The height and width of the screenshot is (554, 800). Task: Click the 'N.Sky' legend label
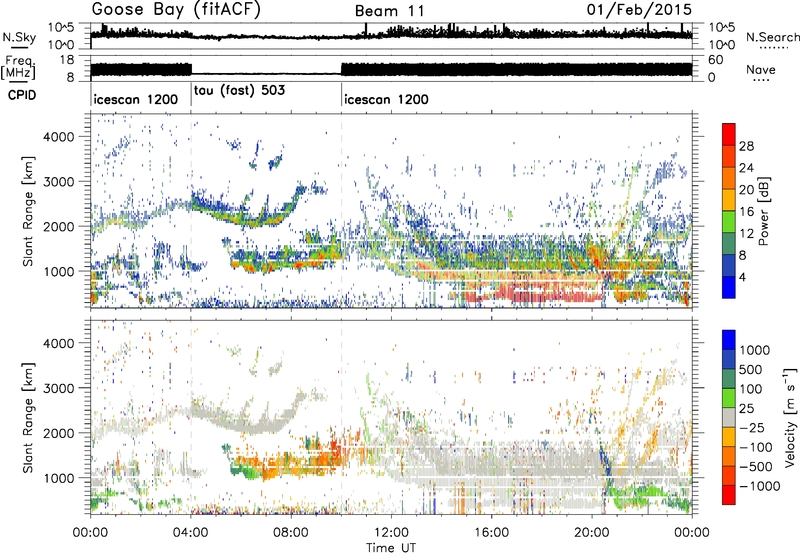click(x=19, y=37)
